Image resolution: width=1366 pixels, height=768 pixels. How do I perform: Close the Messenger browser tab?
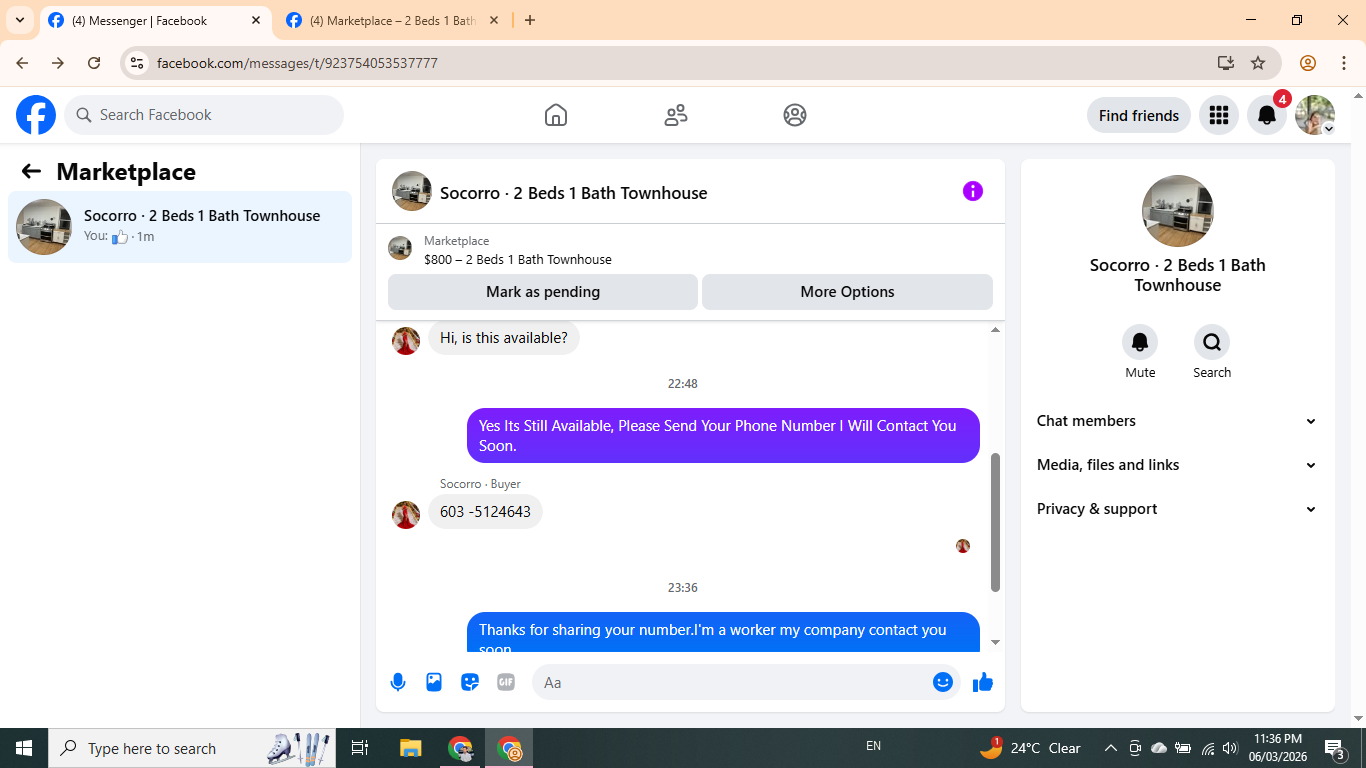coord(256,20)
